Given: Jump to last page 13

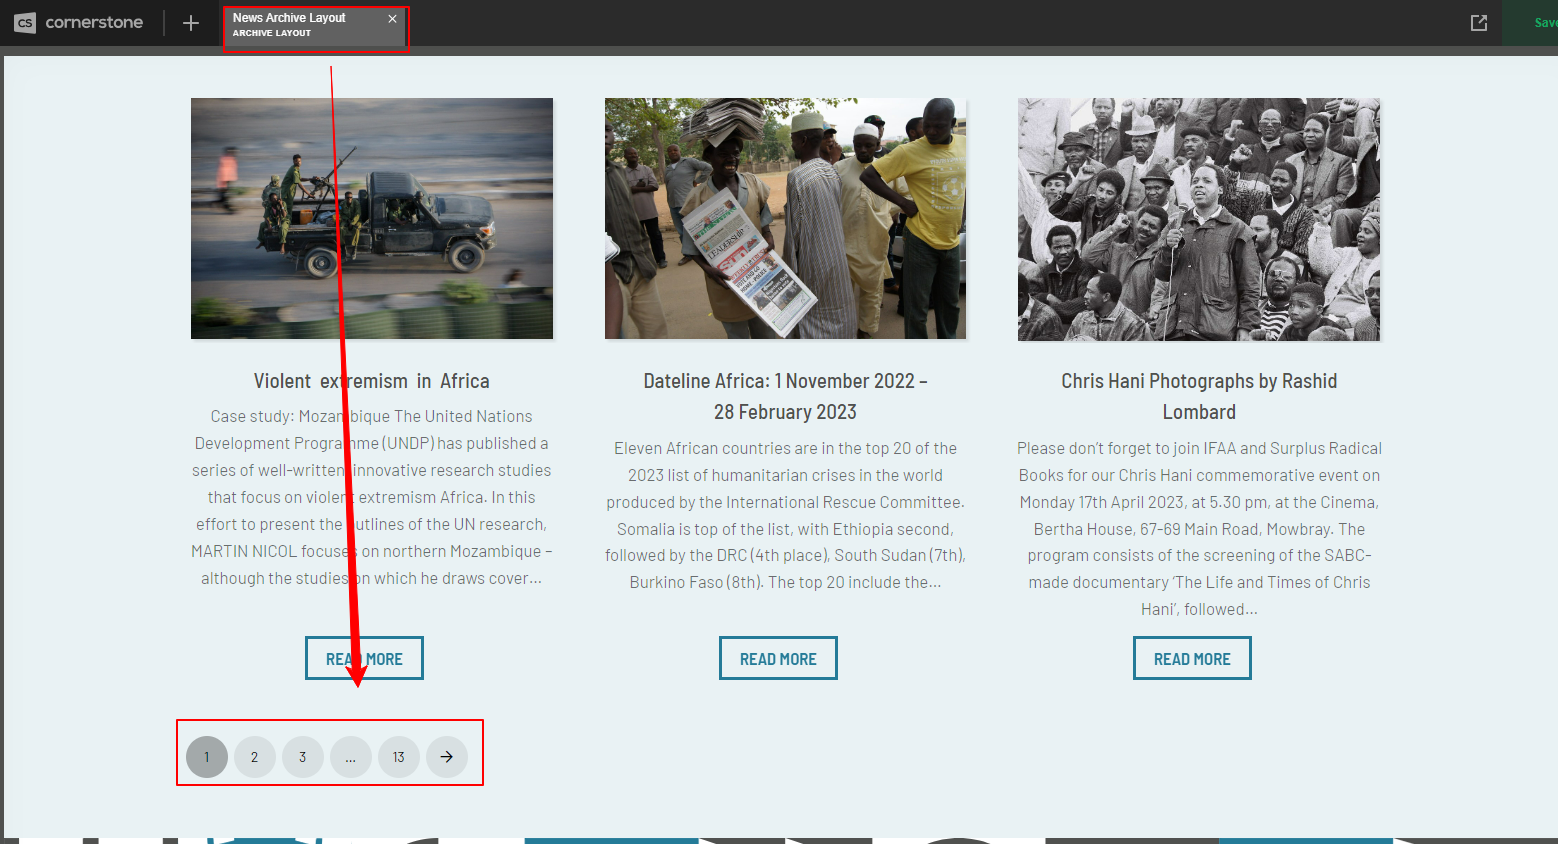Looking at the screenshot, I should [399, 757].
